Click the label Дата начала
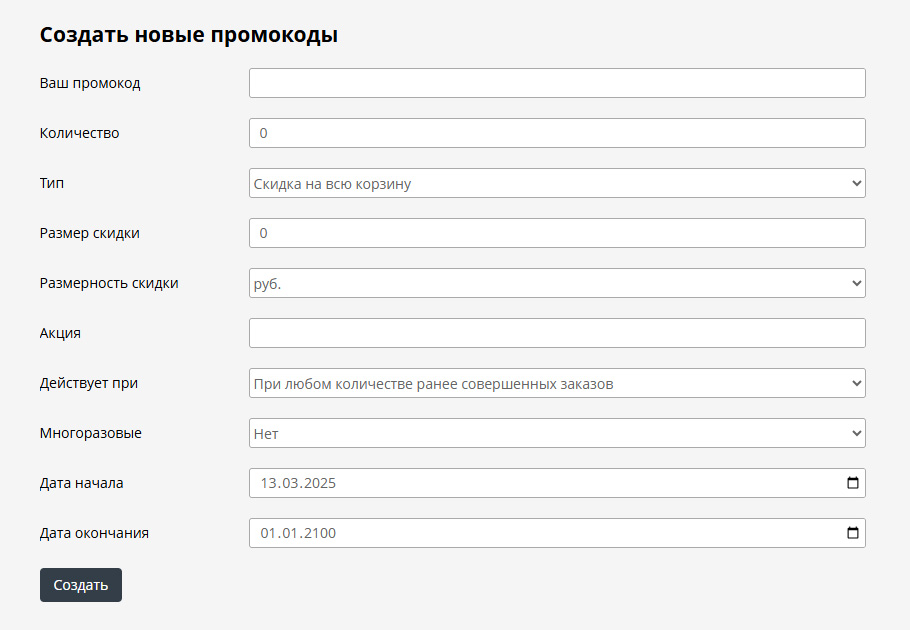This screenshot has width=910, height=630. (81, 483)
